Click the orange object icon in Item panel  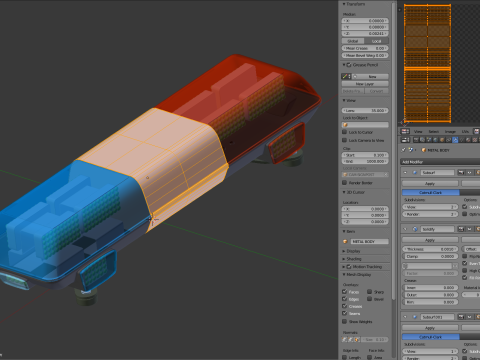(x=345, y=241)
